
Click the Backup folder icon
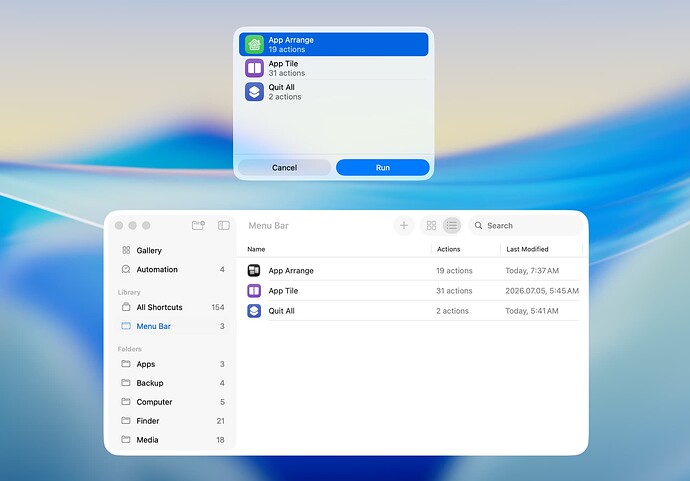tap(126, 382)
